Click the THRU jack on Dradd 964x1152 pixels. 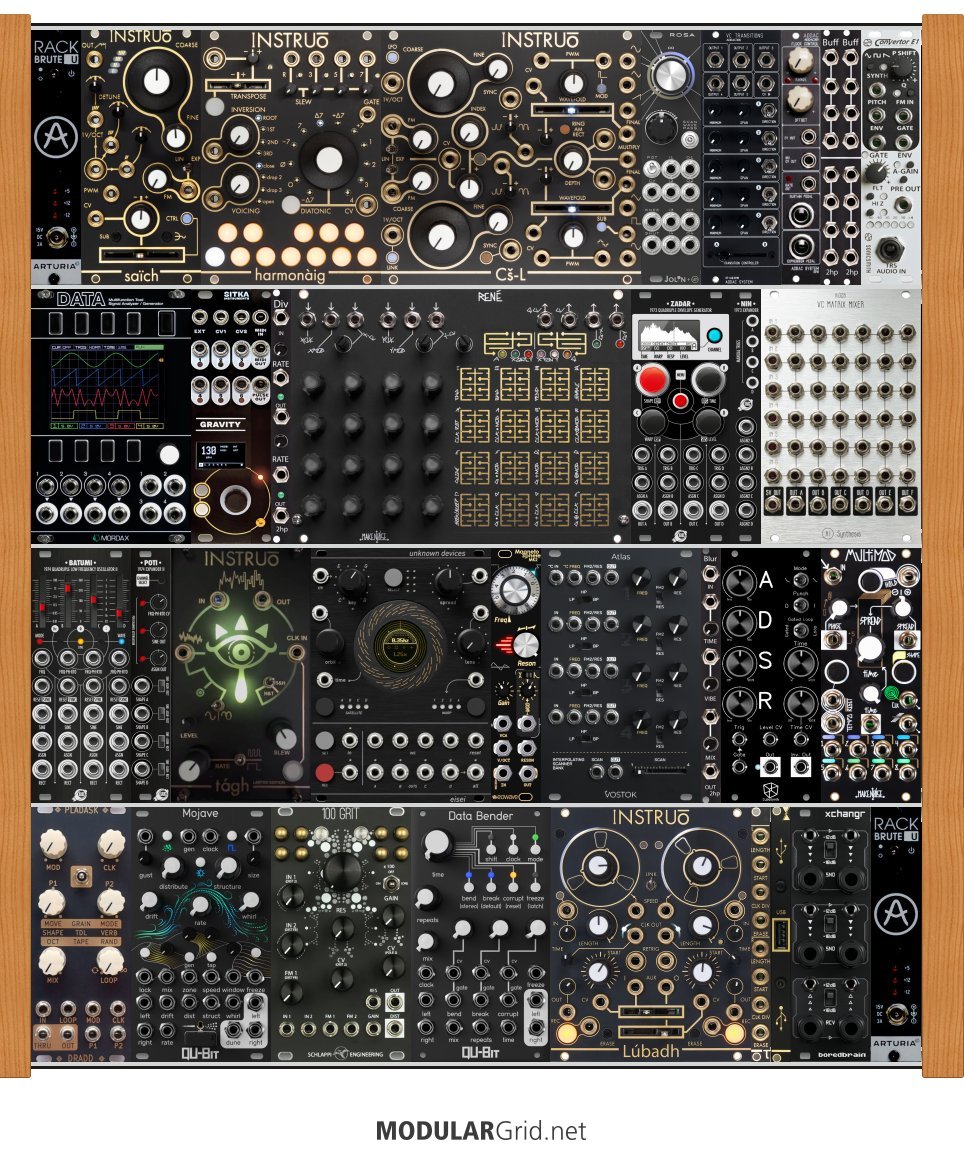click(43, 1035)
